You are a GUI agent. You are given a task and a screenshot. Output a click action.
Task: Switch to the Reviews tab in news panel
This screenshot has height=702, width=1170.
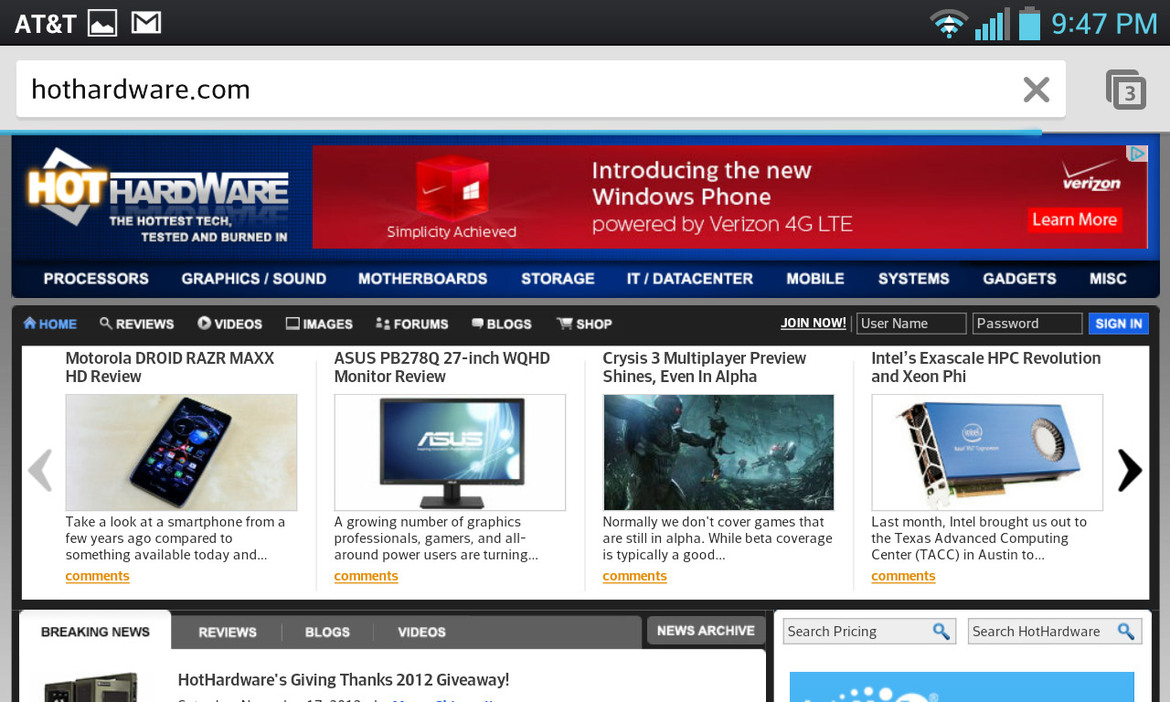227,632
